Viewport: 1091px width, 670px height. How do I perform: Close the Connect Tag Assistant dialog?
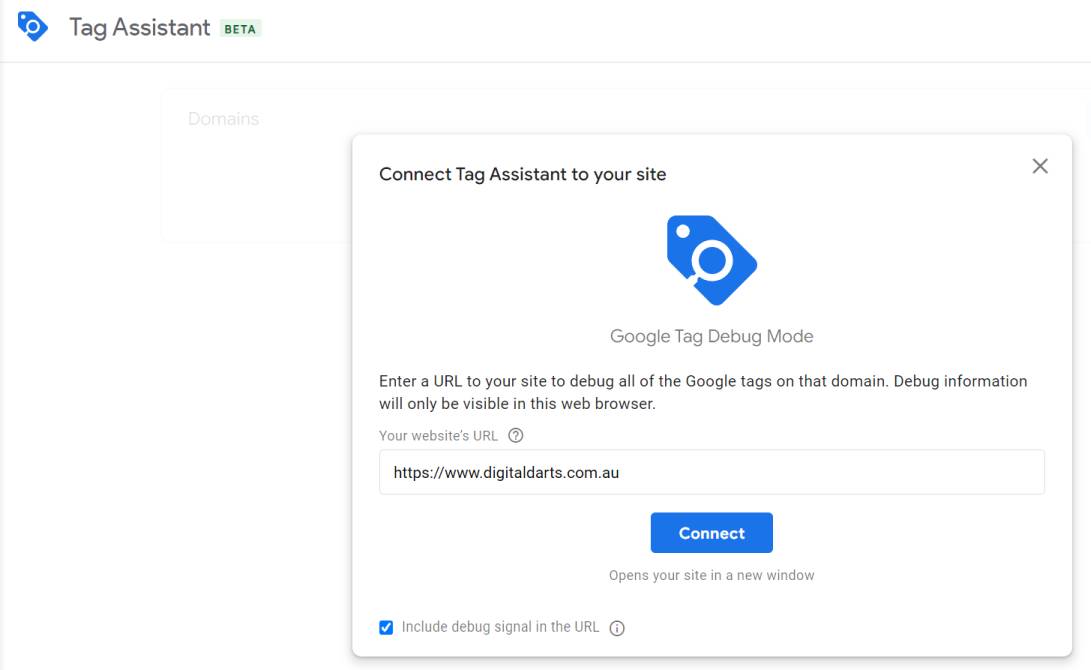1040,166
